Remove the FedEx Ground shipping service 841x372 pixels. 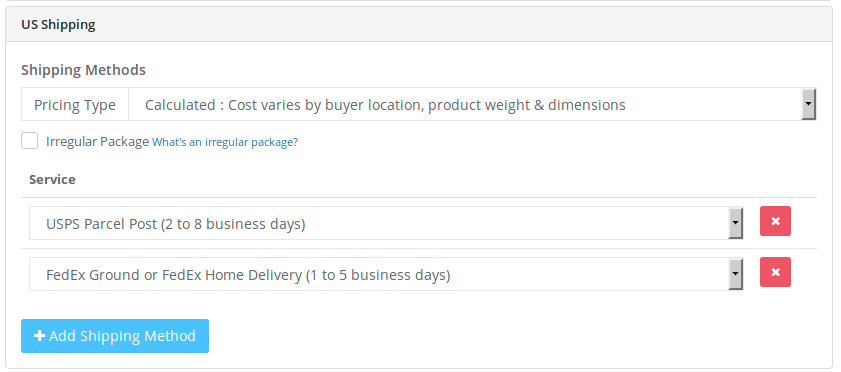coord(775,272)
